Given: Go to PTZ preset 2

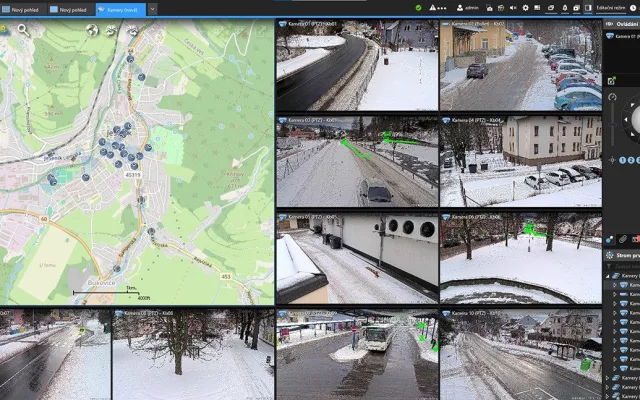Looking at the screenshot, I should click(x=631, y=160).
